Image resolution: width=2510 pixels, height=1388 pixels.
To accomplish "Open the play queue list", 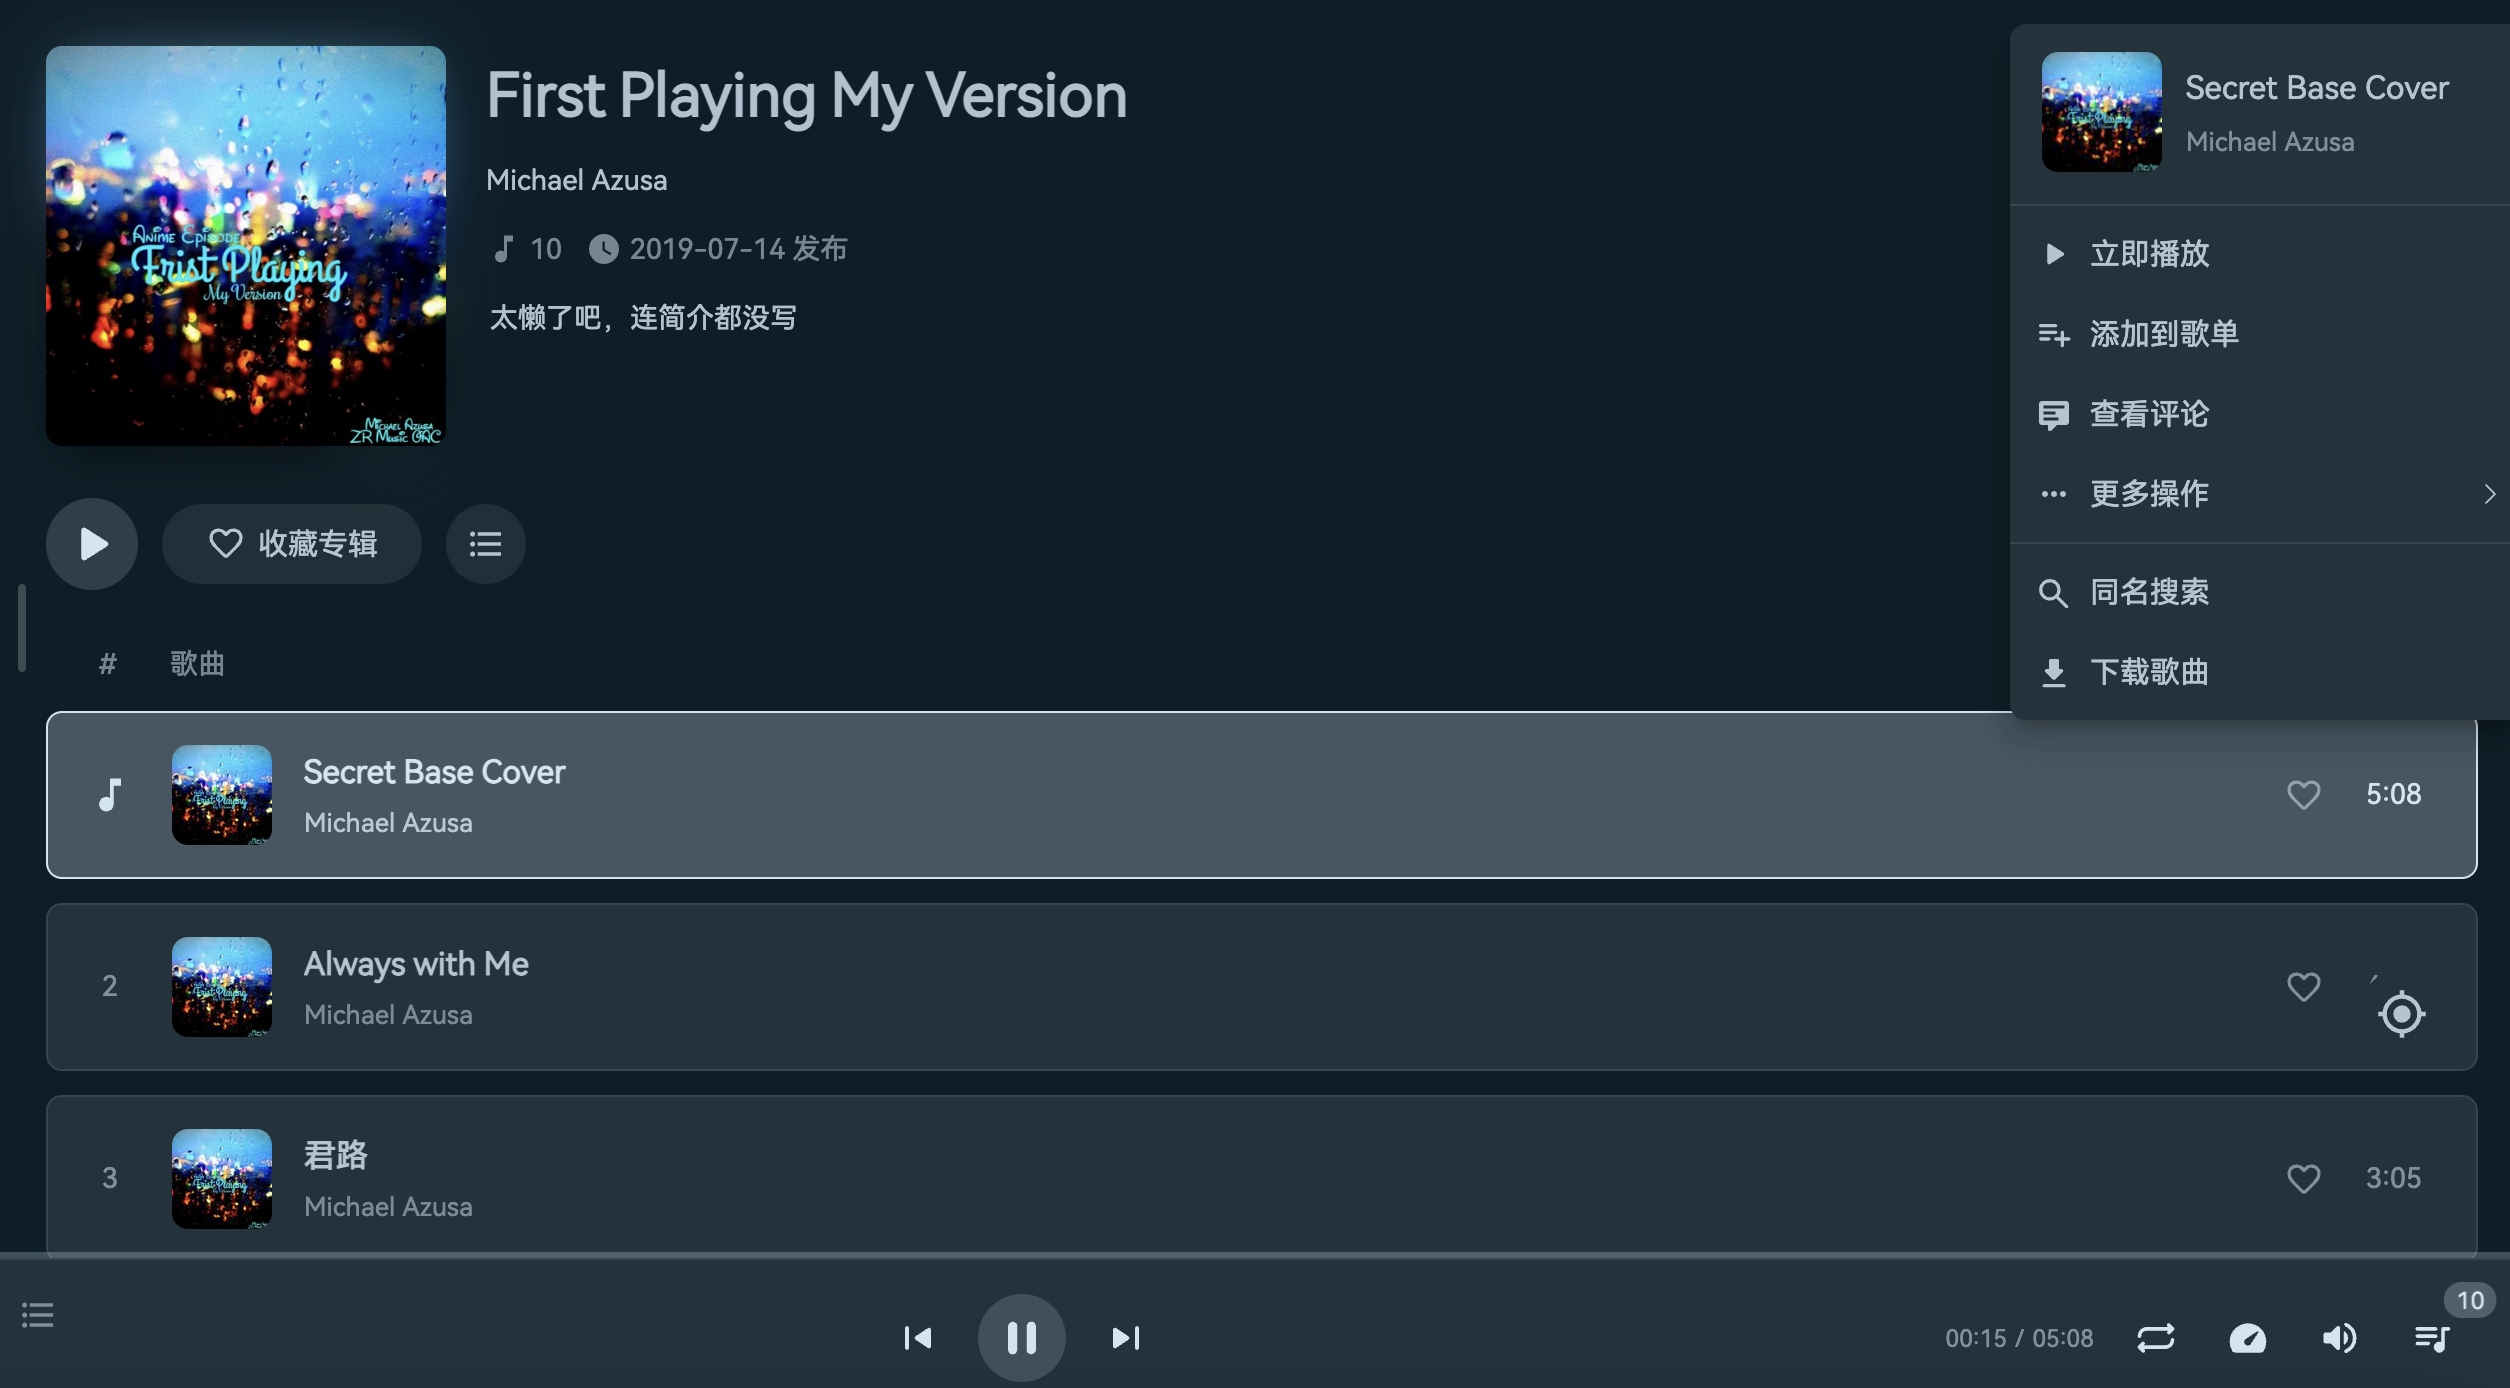I will pyautogui.click(x=2432, y=1338).
